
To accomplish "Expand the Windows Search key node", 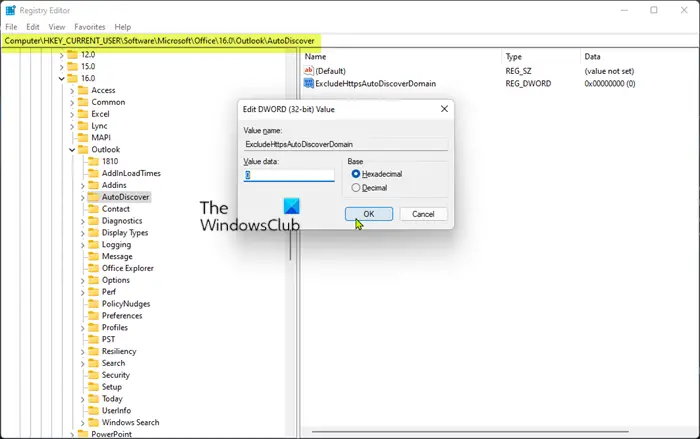I will (83, 423).
